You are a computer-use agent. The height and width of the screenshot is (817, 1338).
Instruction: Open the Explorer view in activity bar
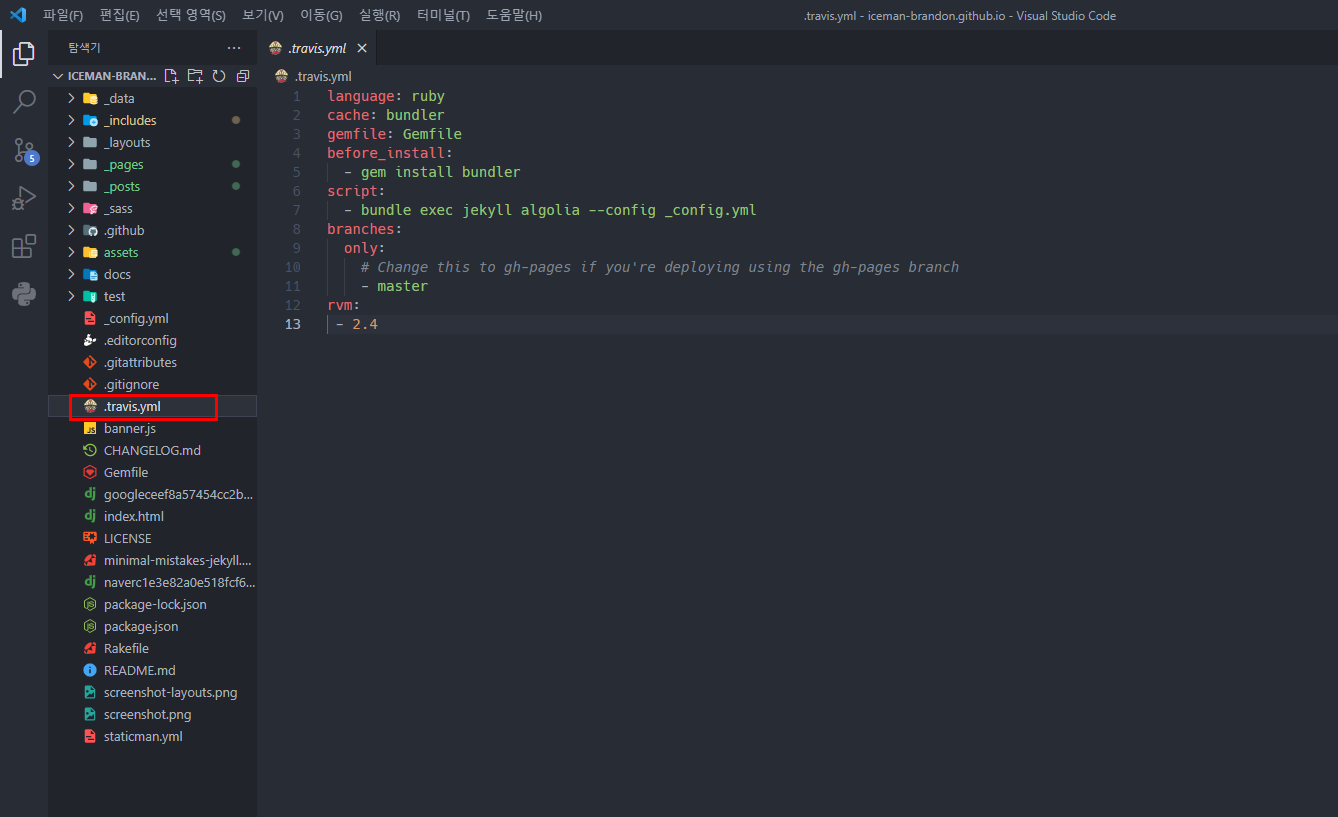point(24,54)
